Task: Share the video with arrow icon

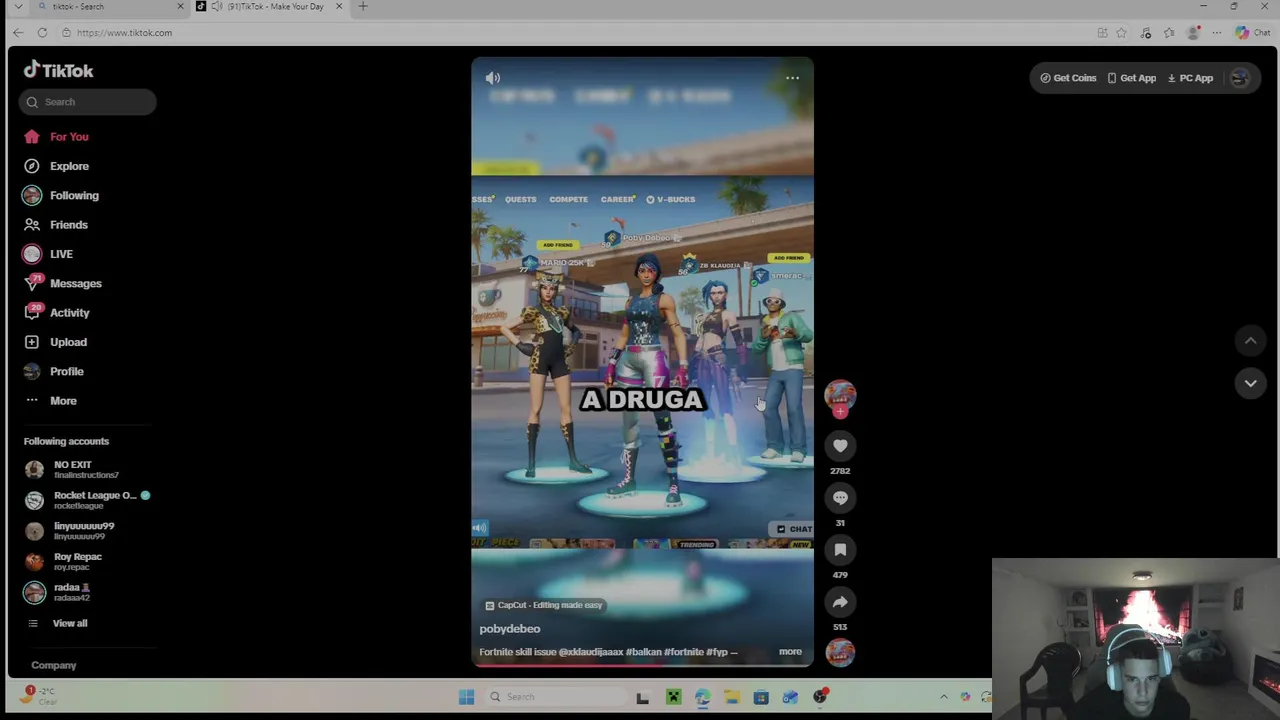Action: click(840, 602)
